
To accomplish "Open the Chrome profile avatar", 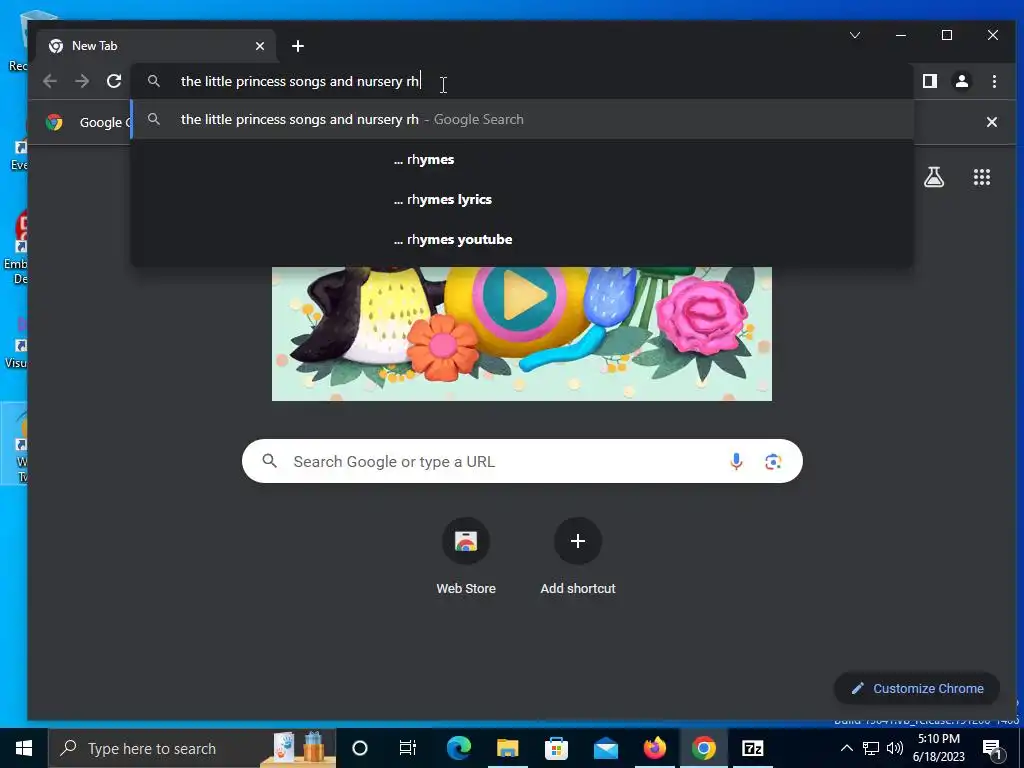I will pos(961,81).
